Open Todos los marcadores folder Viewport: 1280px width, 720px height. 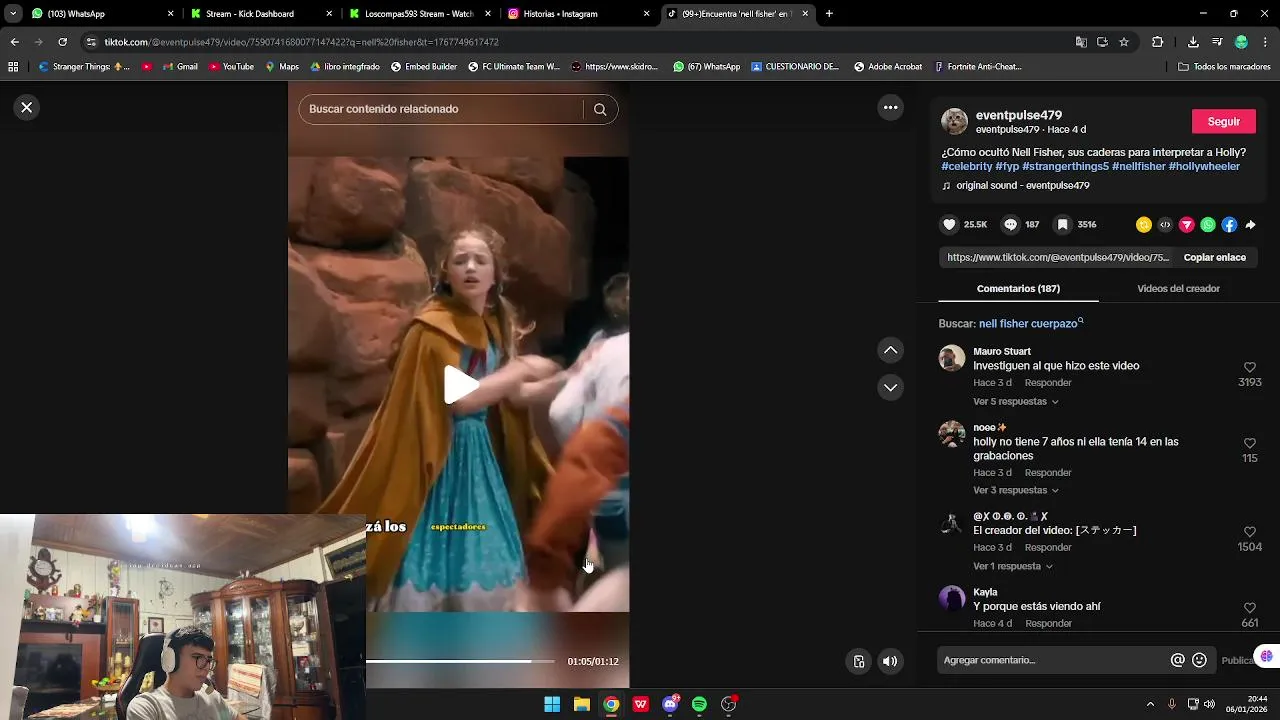[1224, 67]
